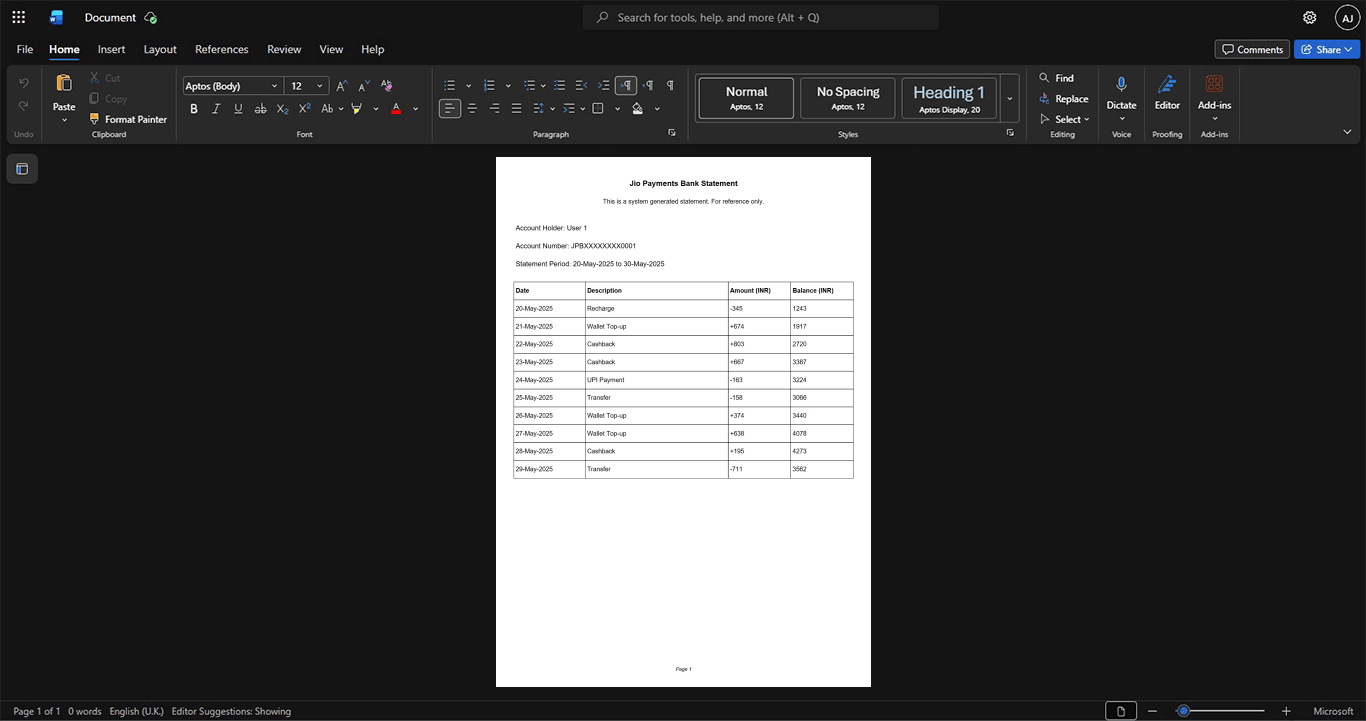Open the font size dropdown
The height and width of the screenshot is (721, 1366).
coord(320,86)
